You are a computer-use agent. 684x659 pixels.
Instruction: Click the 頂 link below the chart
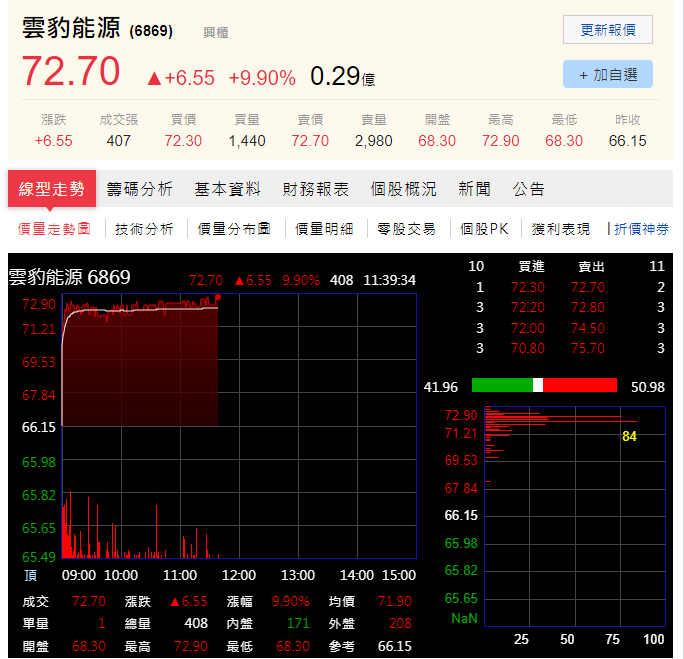pos(31,576)
